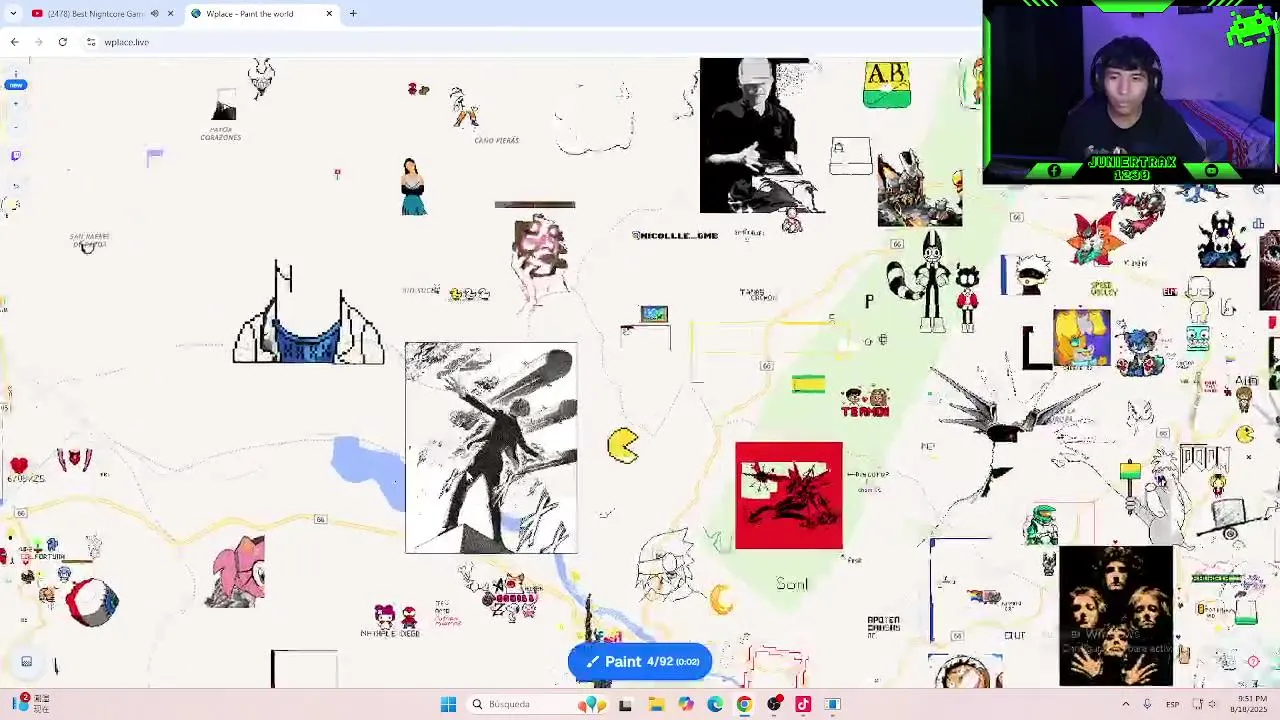Reload the wplace.live page
1280x720 pixels.
[x=62, y=42]
